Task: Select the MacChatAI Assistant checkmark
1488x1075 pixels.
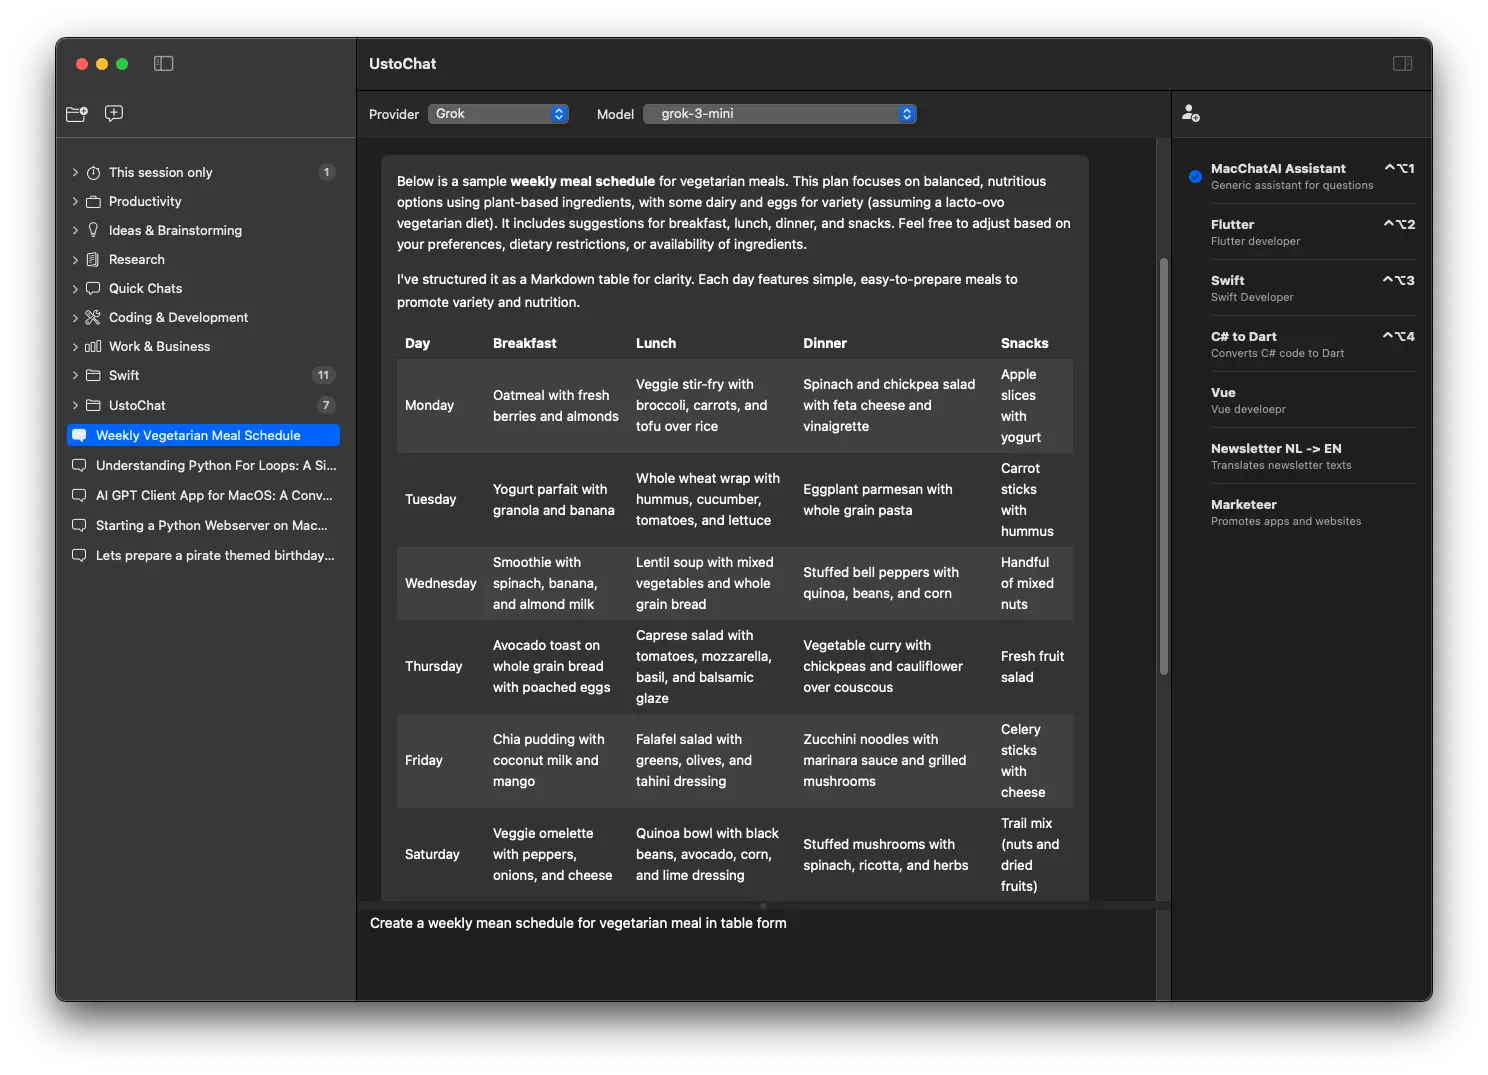Action: point(1195,177)
